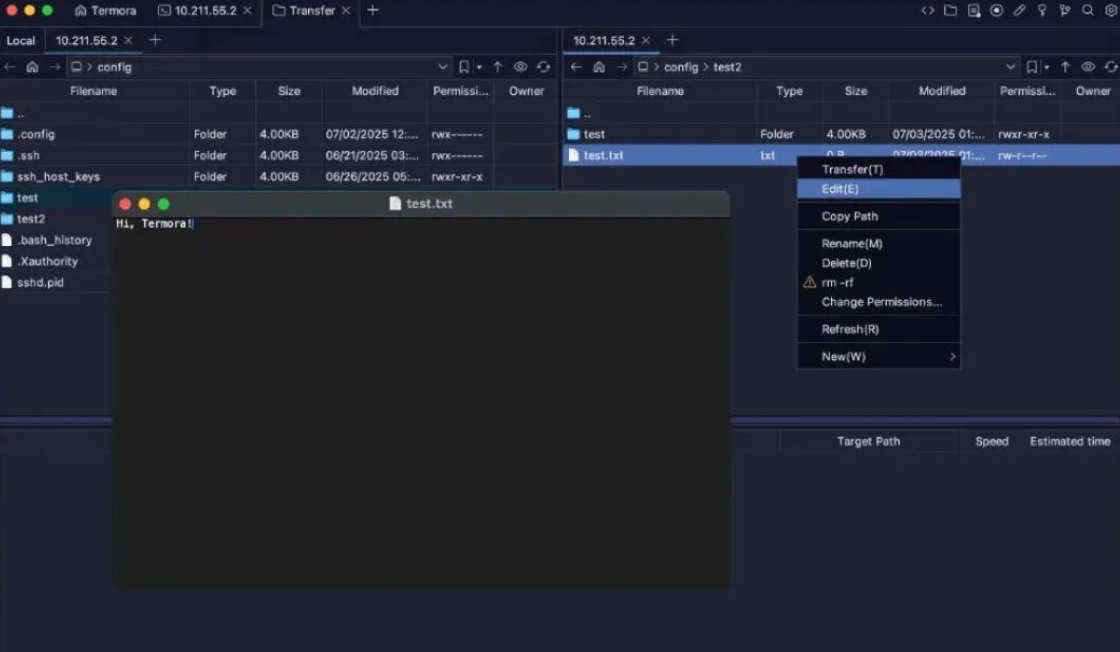
Task: Select the .bash_history file
Action: pyautogui.click(x=56, y=240)
